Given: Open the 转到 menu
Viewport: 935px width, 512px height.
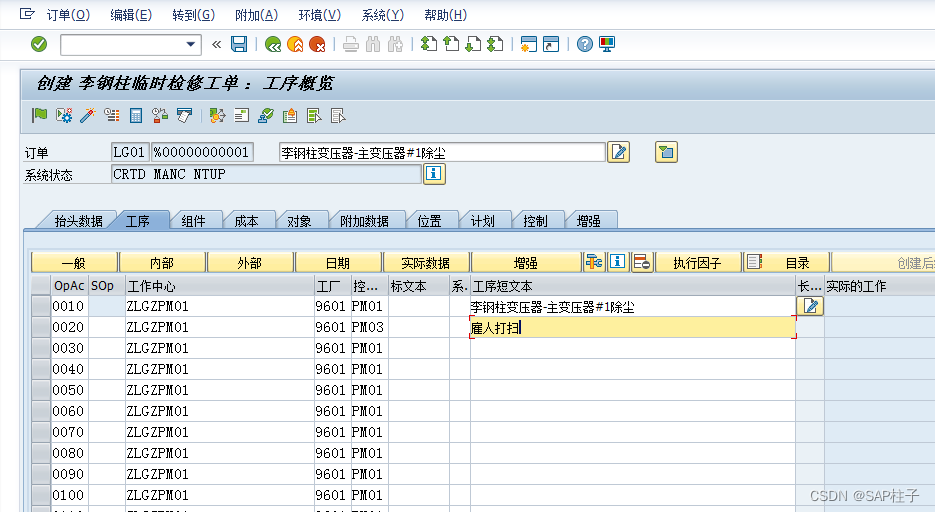Looking at the screenshot, I should (x=193, y=15).
